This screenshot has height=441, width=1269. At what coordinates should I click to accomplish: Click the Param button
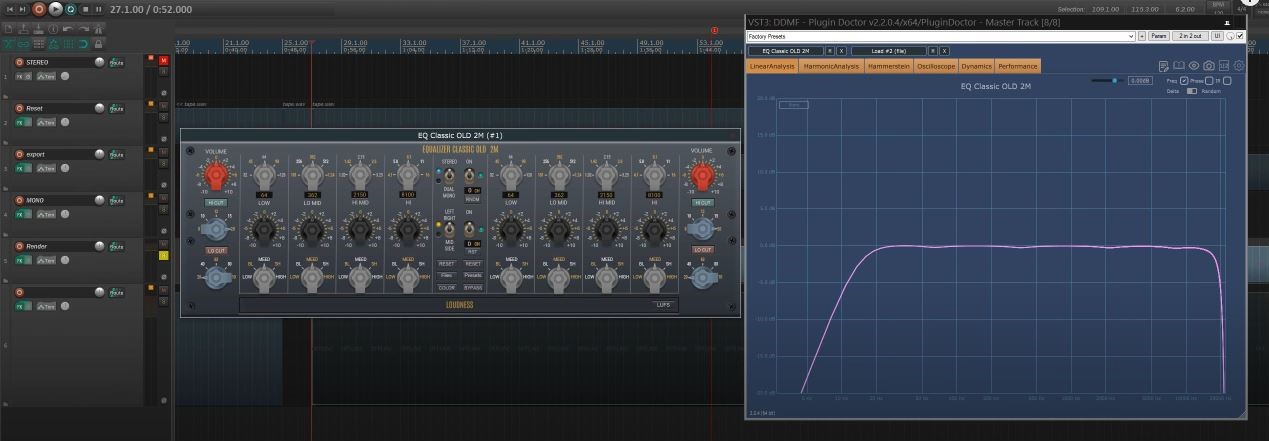1158,36
